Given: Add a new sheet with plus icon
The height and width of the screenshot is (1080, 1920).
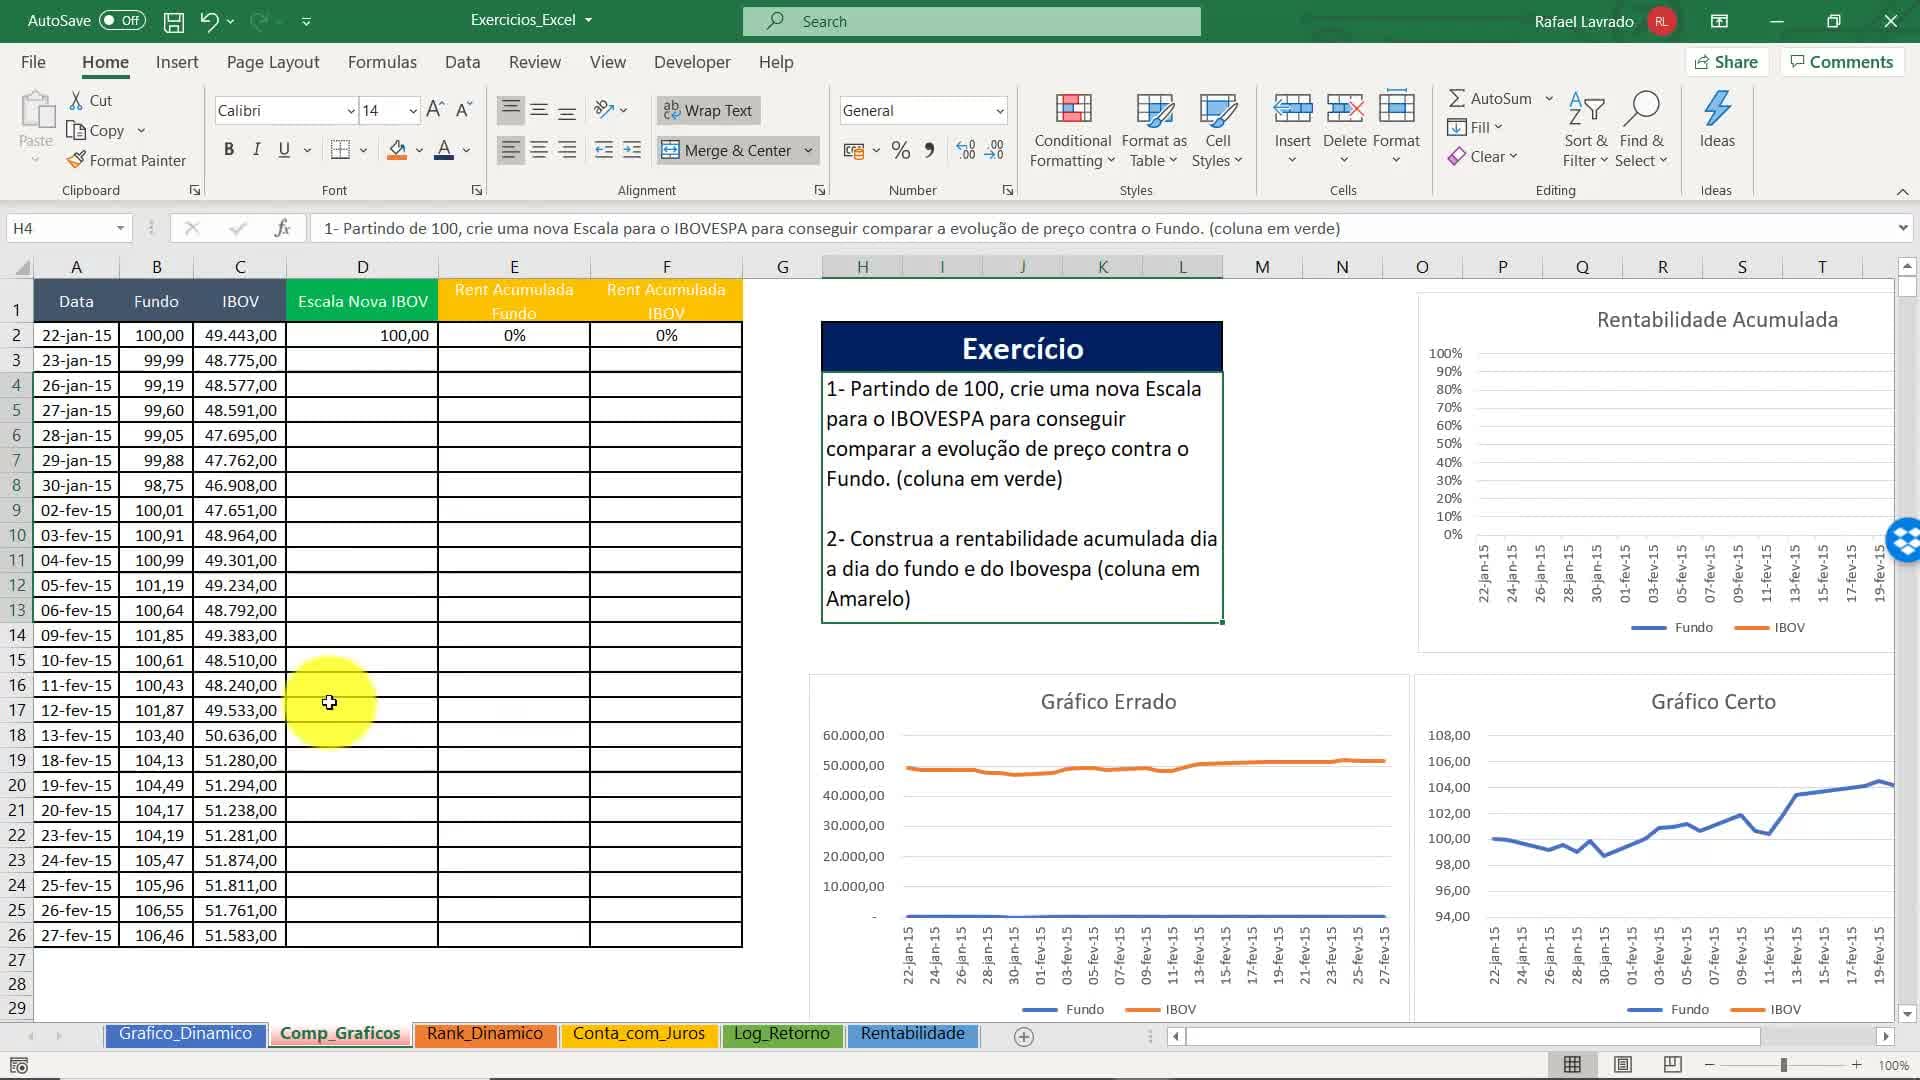Looking at the screenshot, I should pyautogui.click(x=1024, y=1037).
